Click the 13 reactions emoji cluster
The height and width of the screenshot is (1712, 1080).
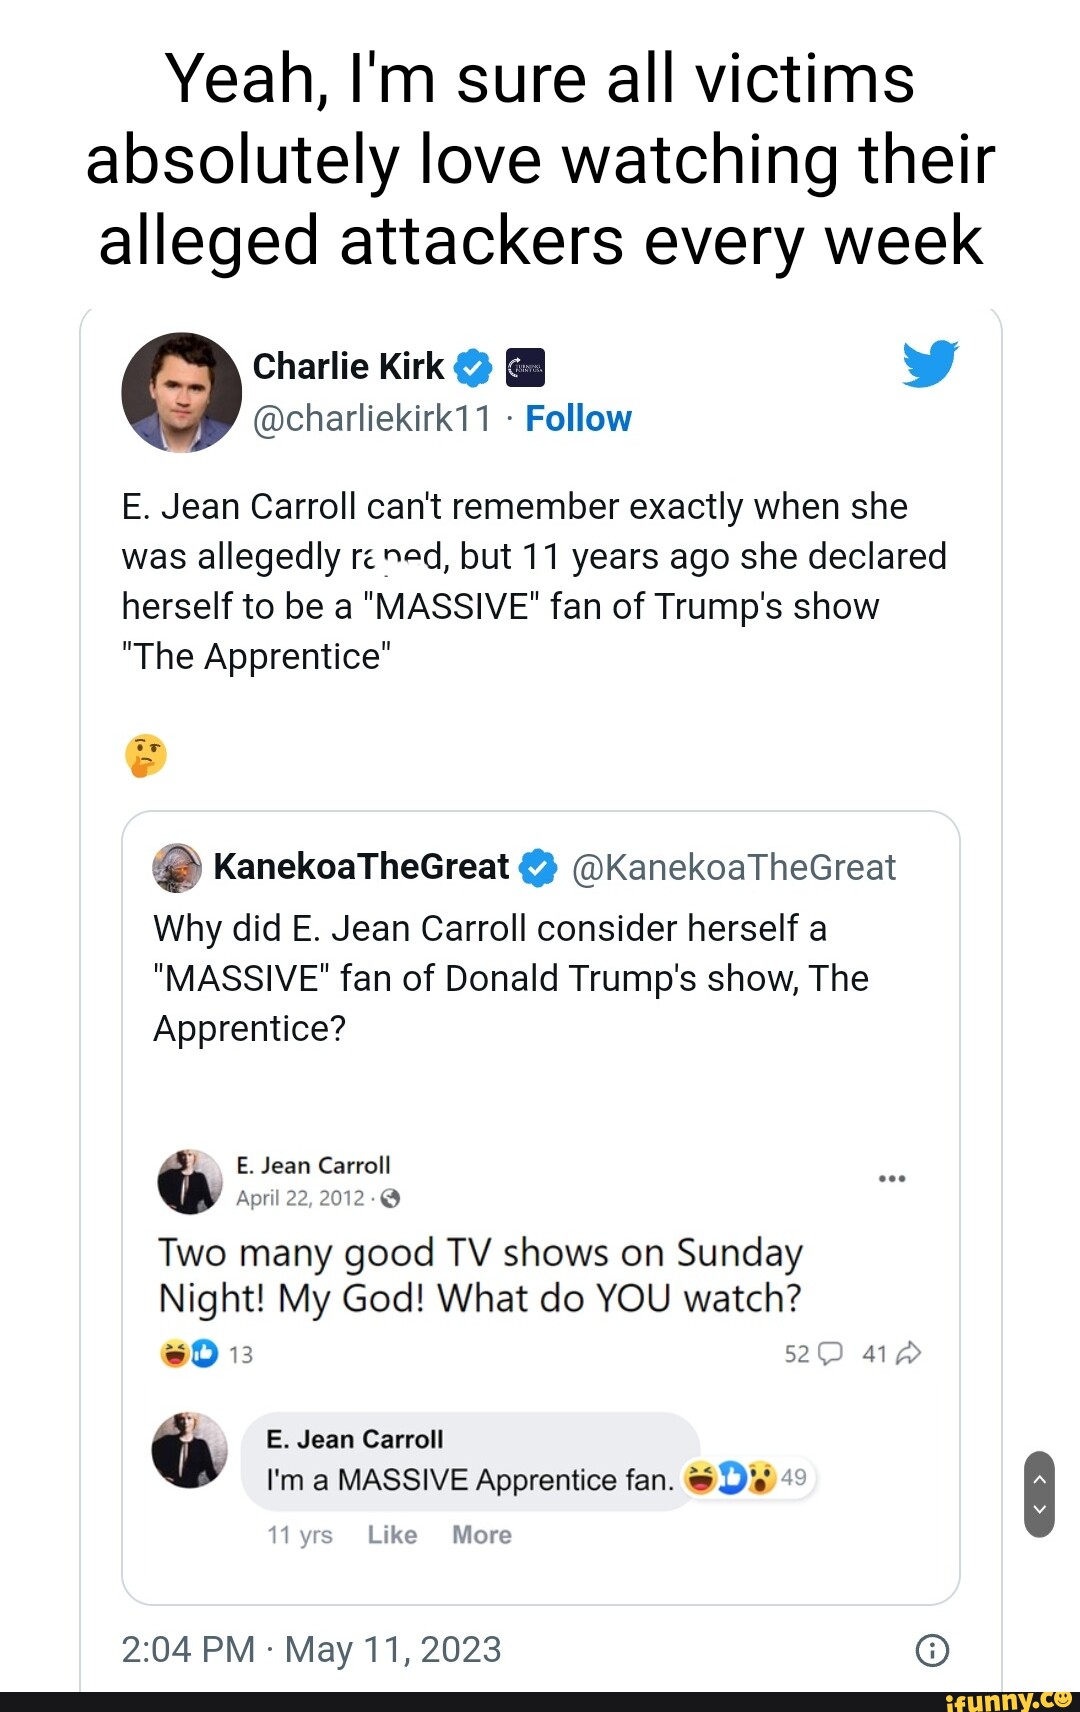(x=188, y=1354)
